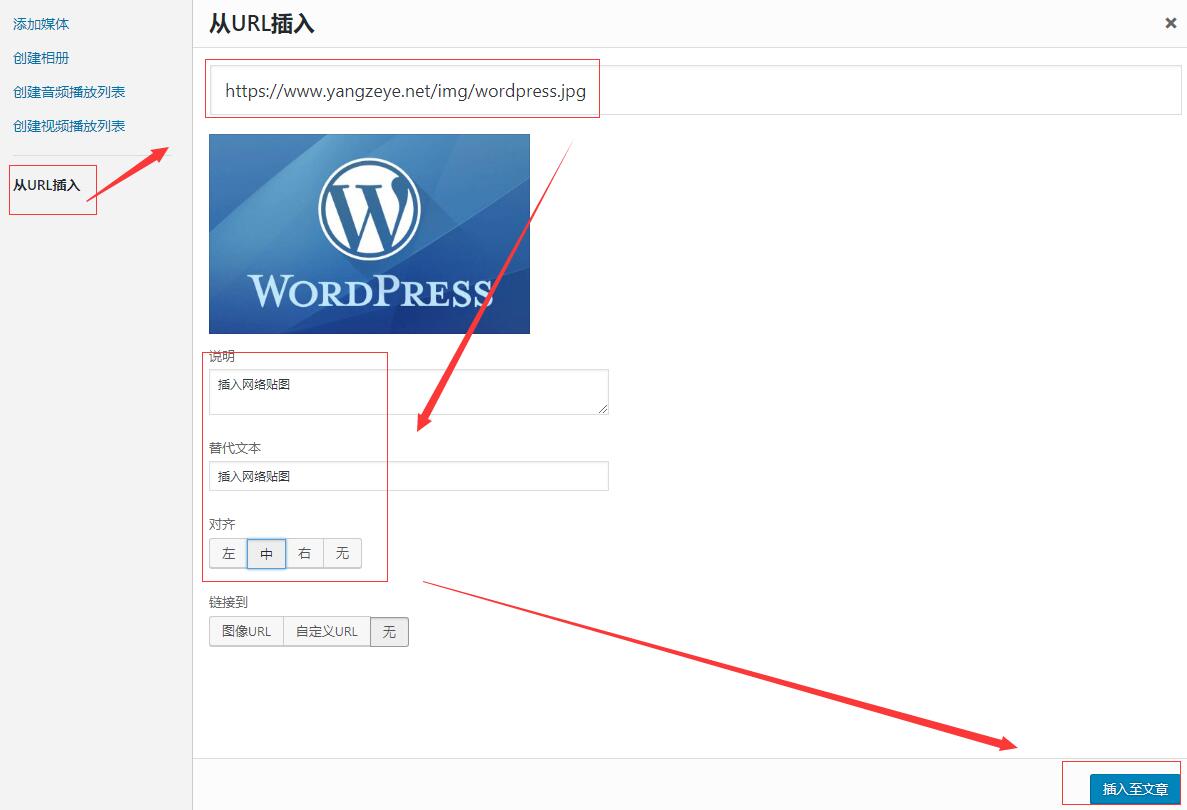This screenshot has width=1187, height=810.
Task: Open 创建视频播放列表 option
Action: [x=69, y=126]
